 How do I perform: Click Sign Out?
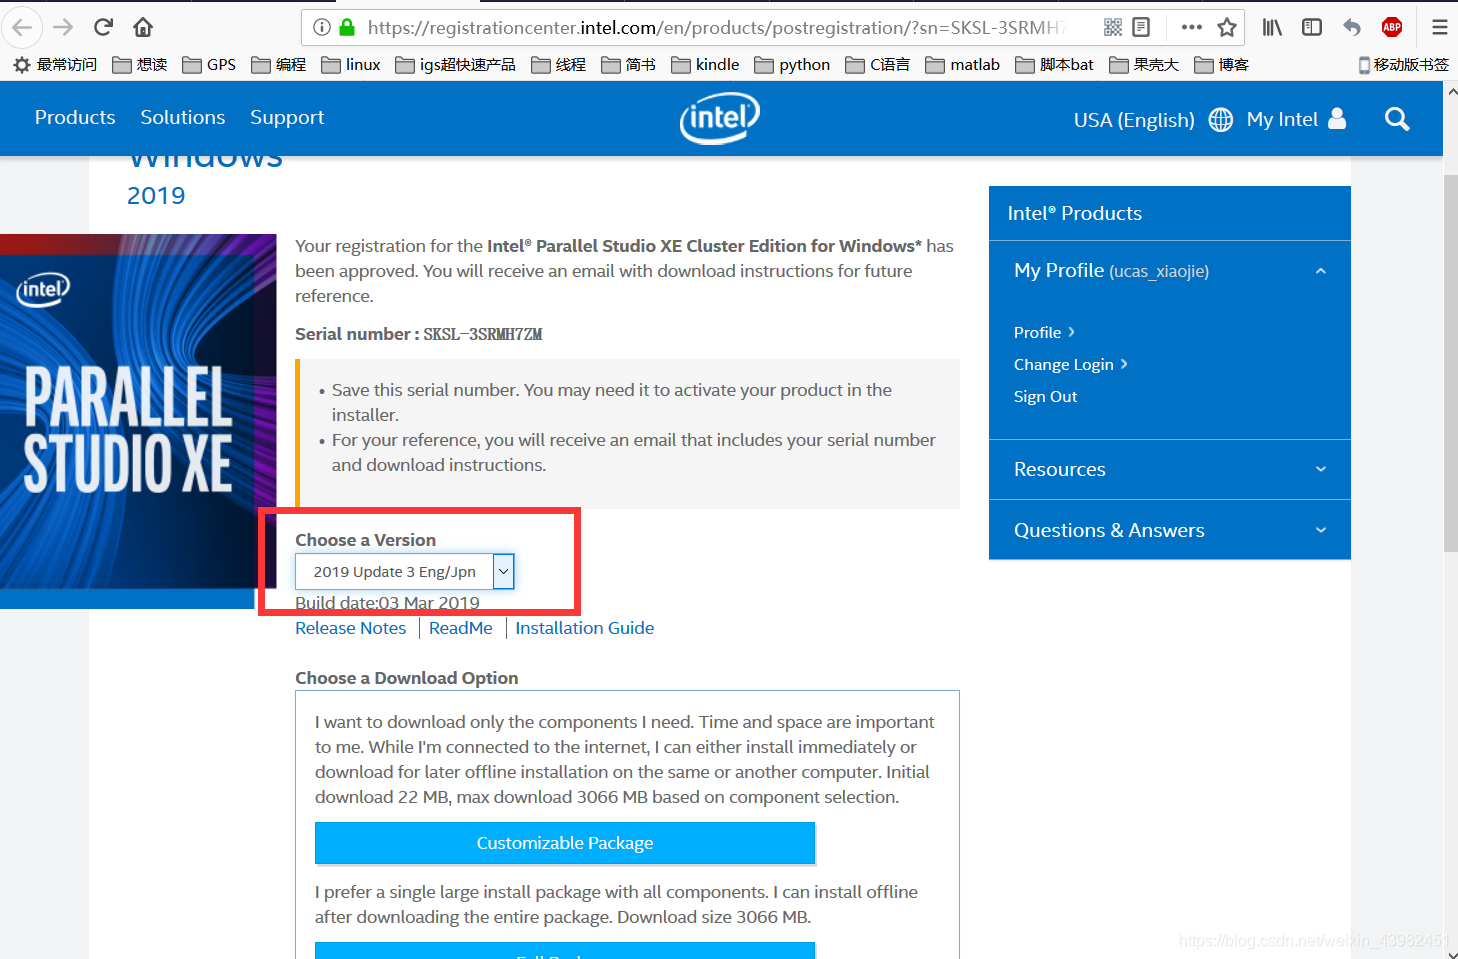1045,396
